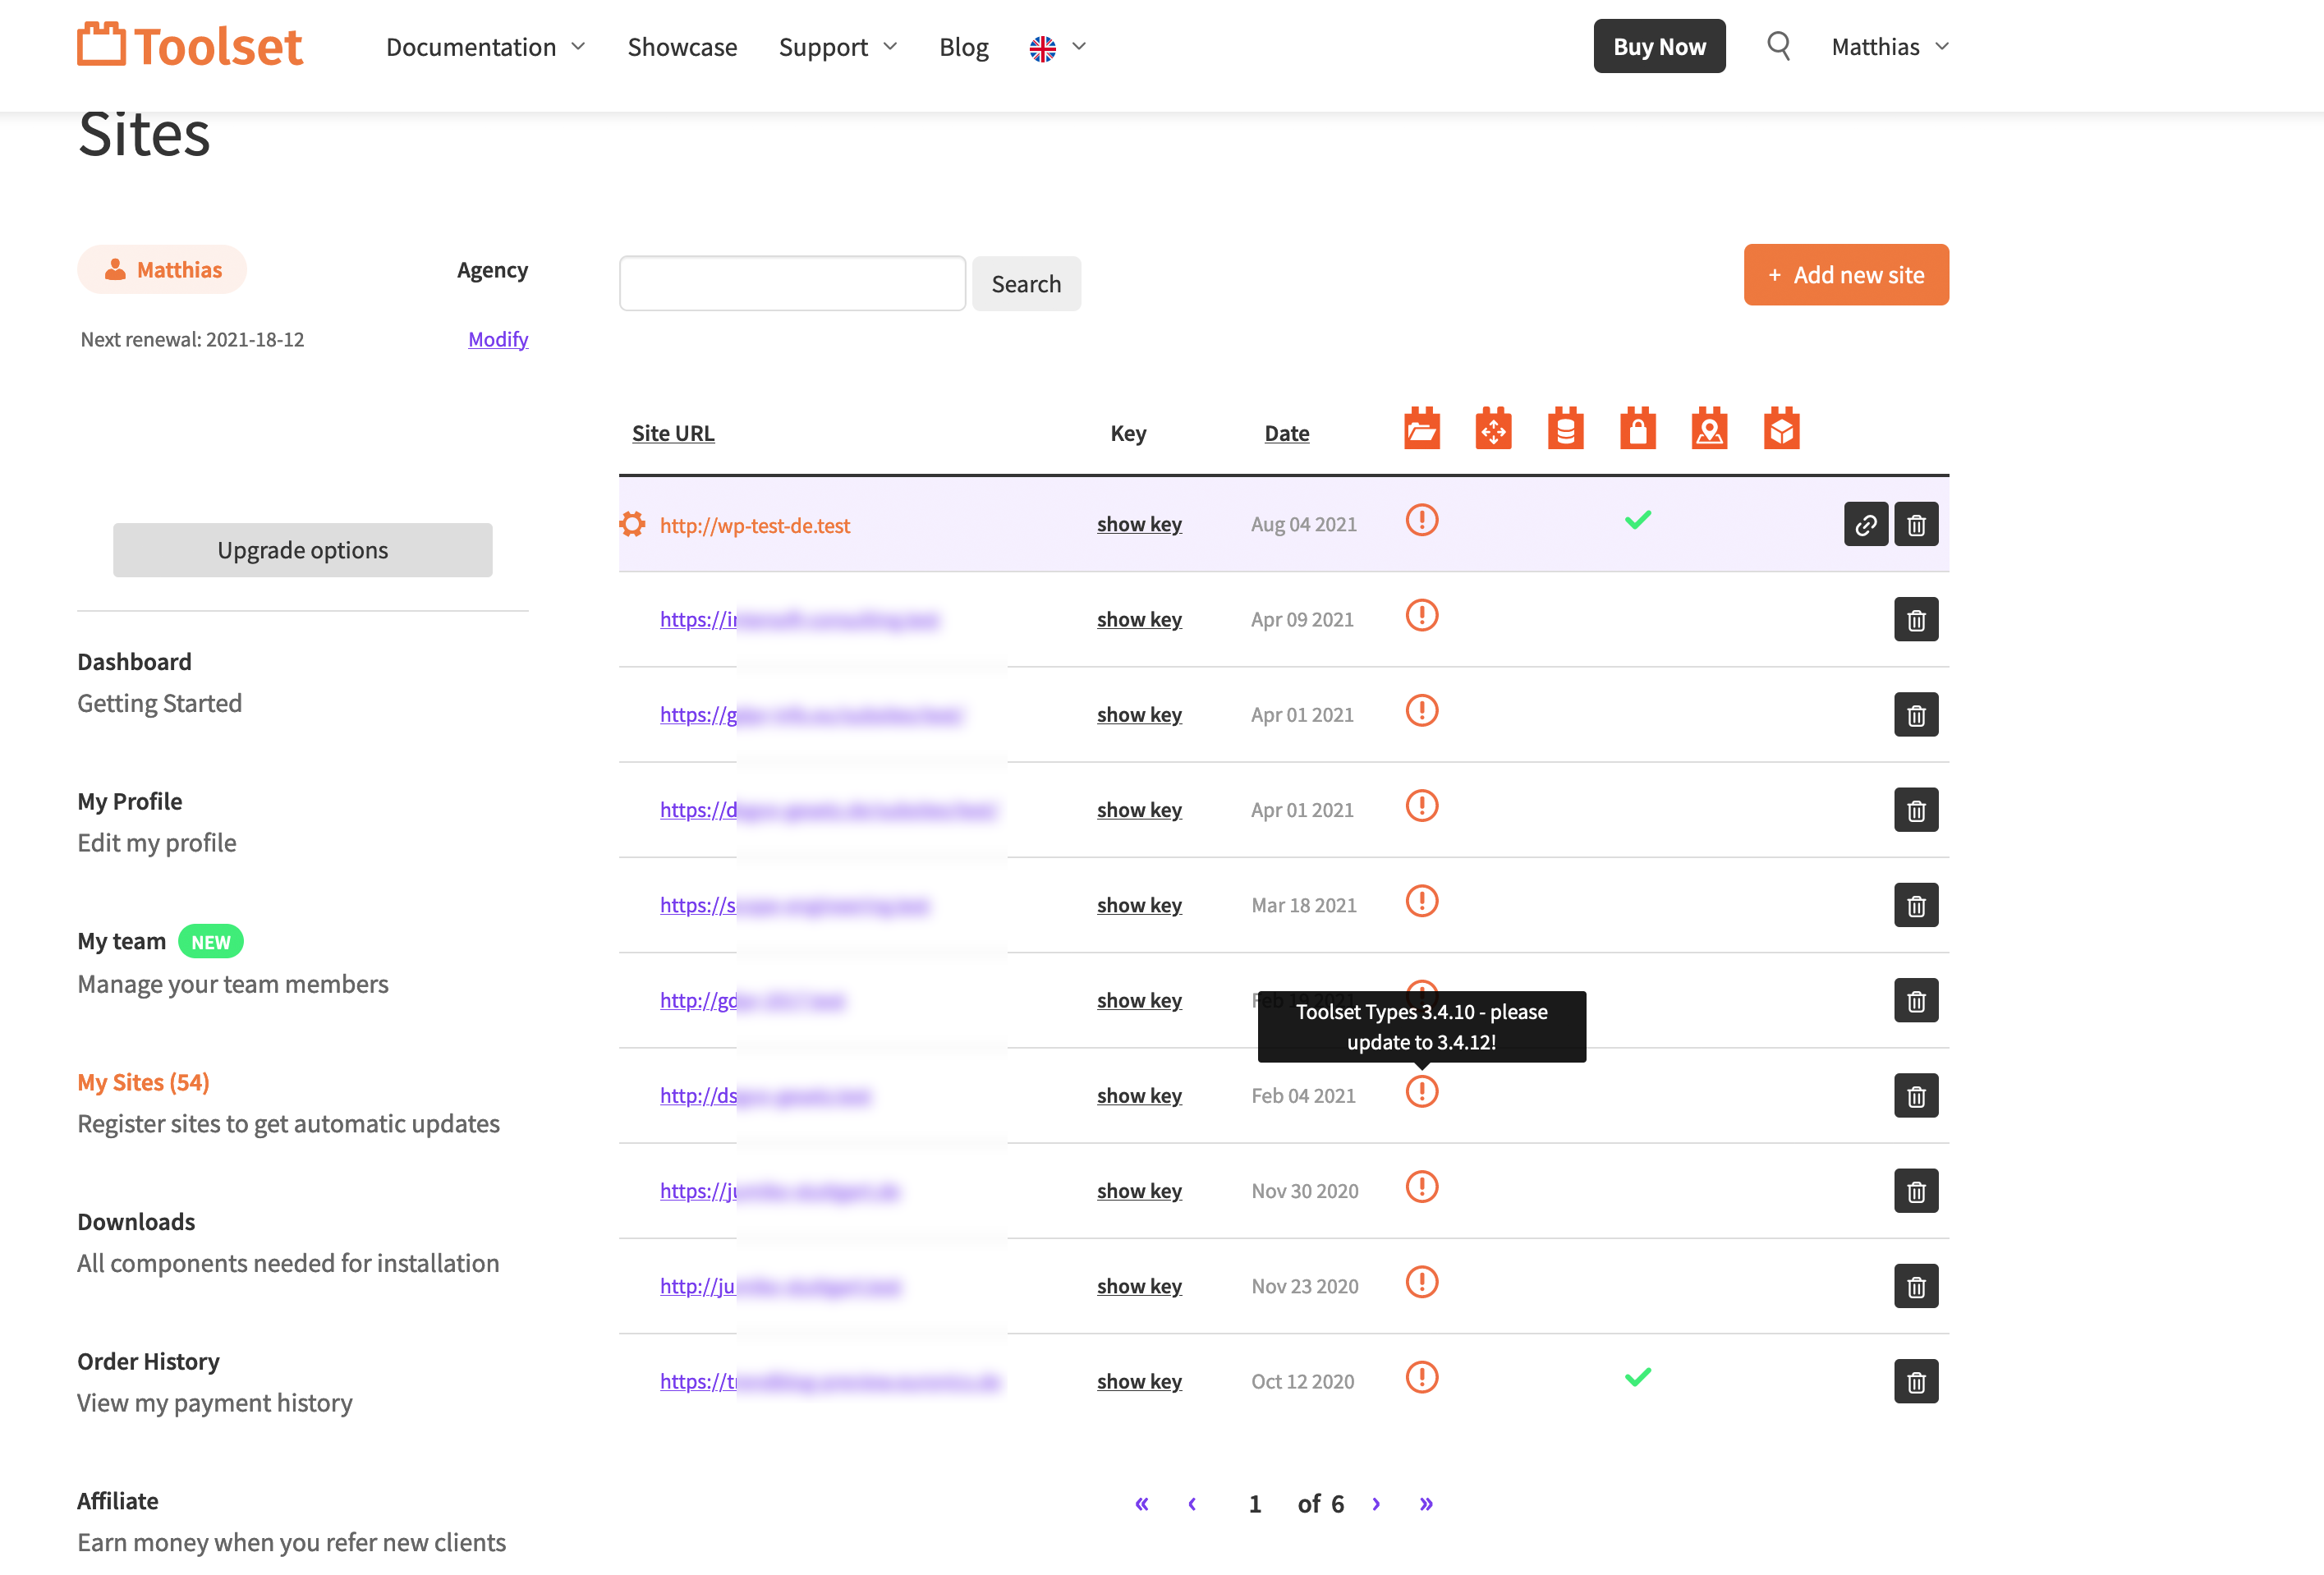The width and height of the screenshot is (2324, 1575).
Task: Delete the site registered Feb 04 2021
Action: pos(1916,1096)
